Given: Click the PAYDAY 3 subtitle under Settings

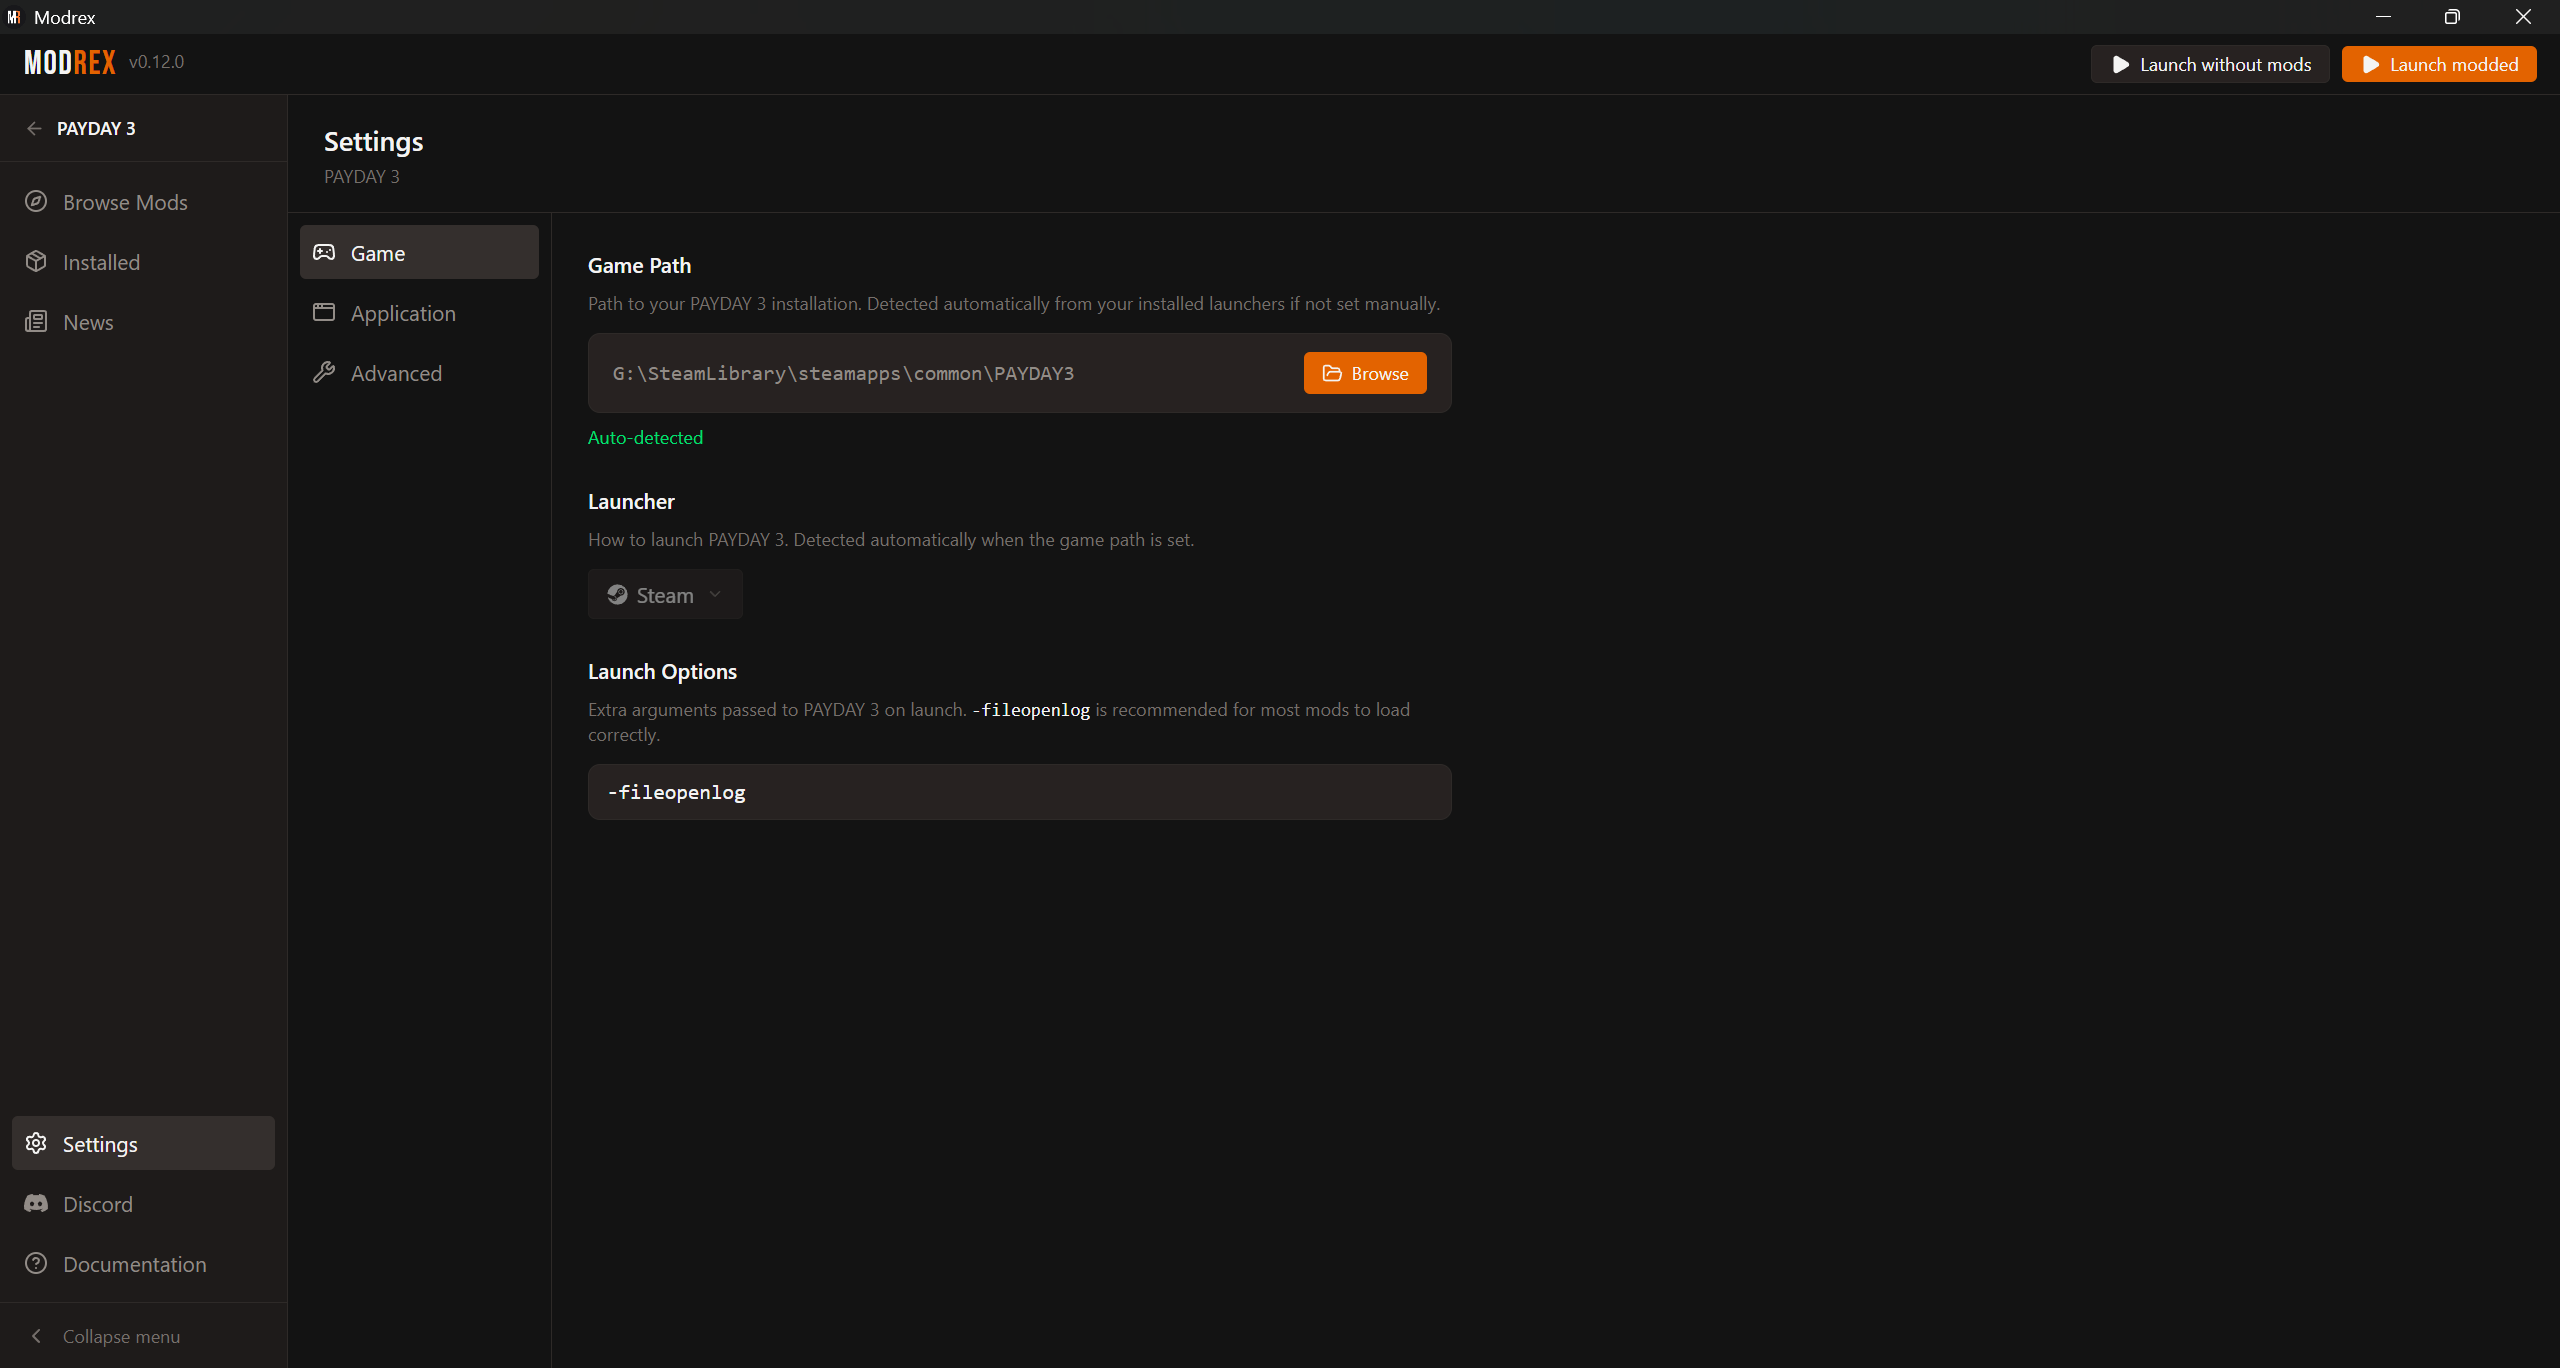Looking at the screenshot, I should [x=361, y=177].
